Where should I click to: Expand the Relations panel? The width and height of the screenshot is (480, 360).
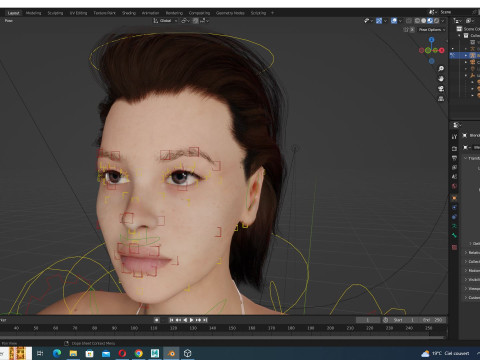(472, 253)
